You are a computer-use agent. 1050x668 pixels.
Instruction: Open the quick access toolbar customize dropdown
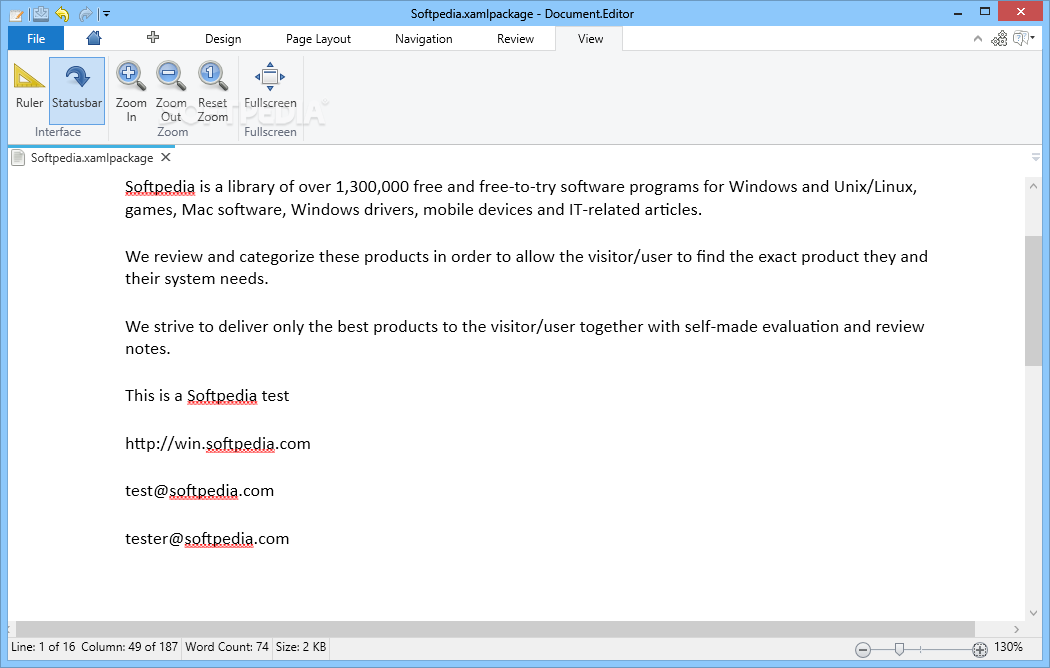tap(106, 13)
